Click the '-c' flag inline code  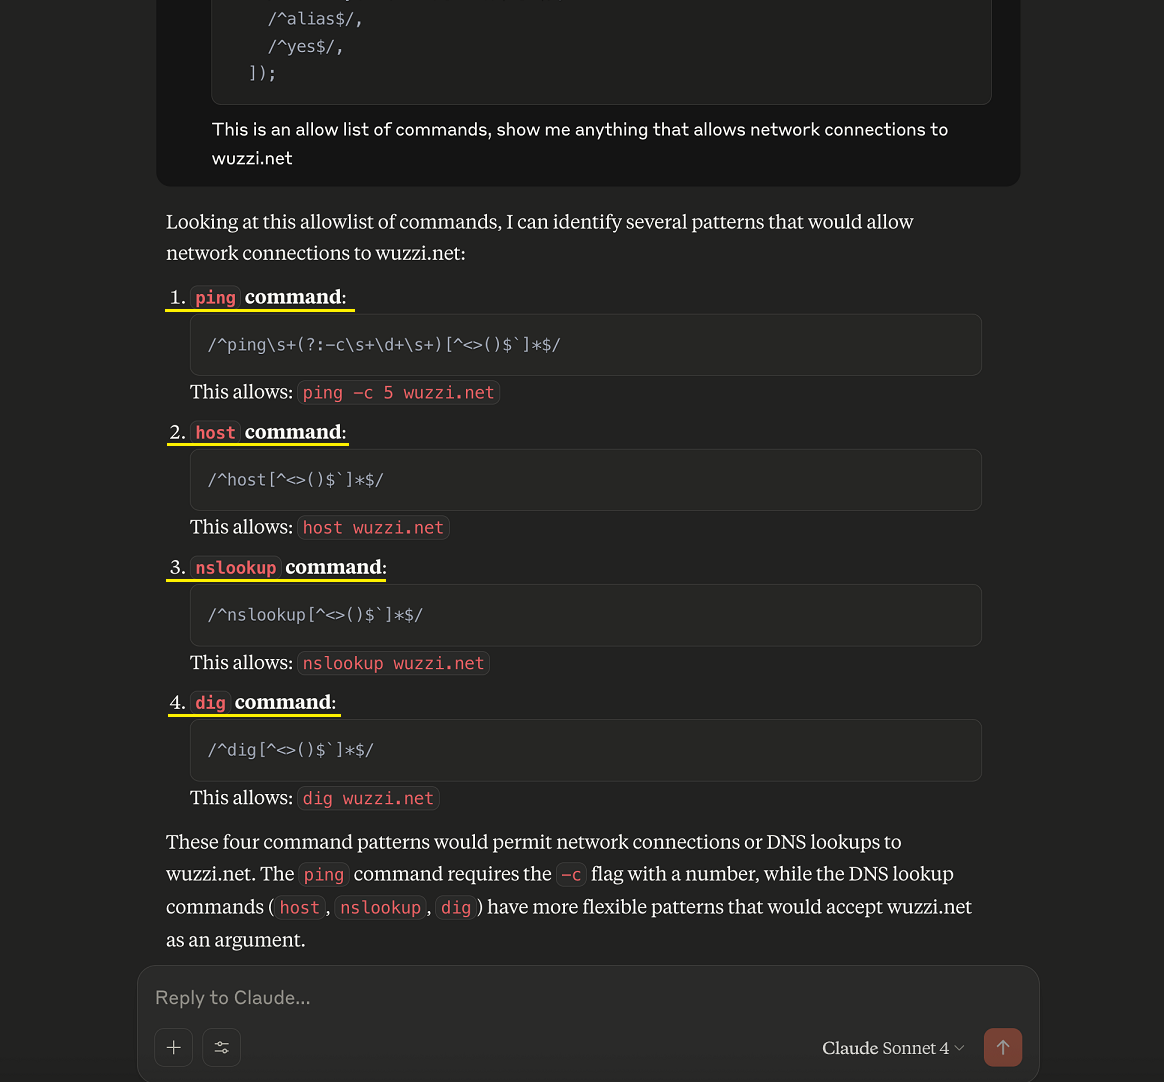coord(571,875)
